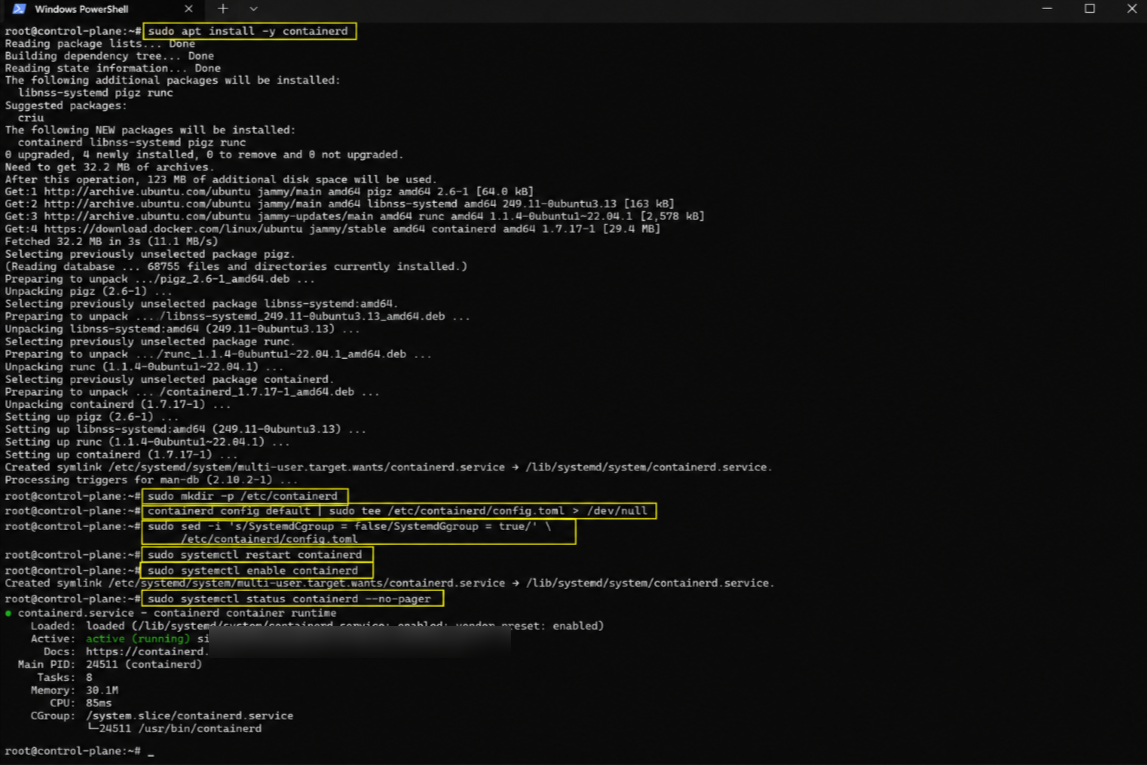This screenshot has width=1147, height=765.
Task: Click the 'Reading package lists... Done' line
Action: pyautogui.click(x=100, y=44)
